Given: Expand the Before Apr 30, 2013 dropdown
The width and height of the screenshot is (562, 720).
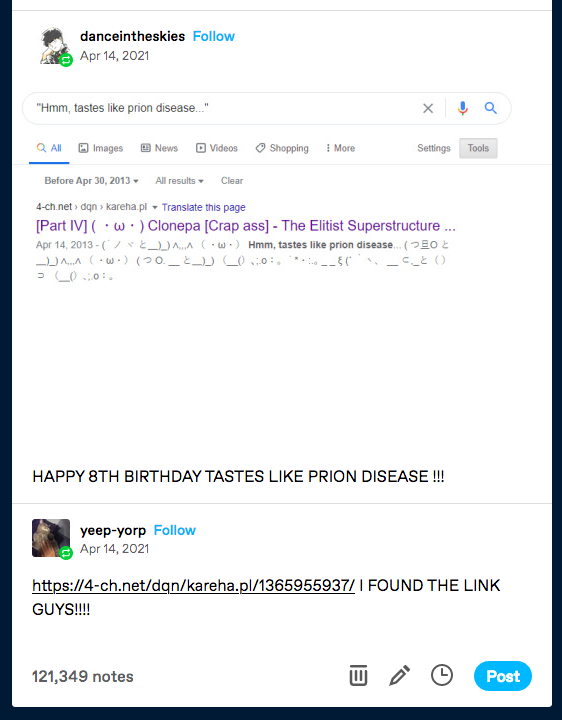Looking at the screenshot, I should [91, 181].
